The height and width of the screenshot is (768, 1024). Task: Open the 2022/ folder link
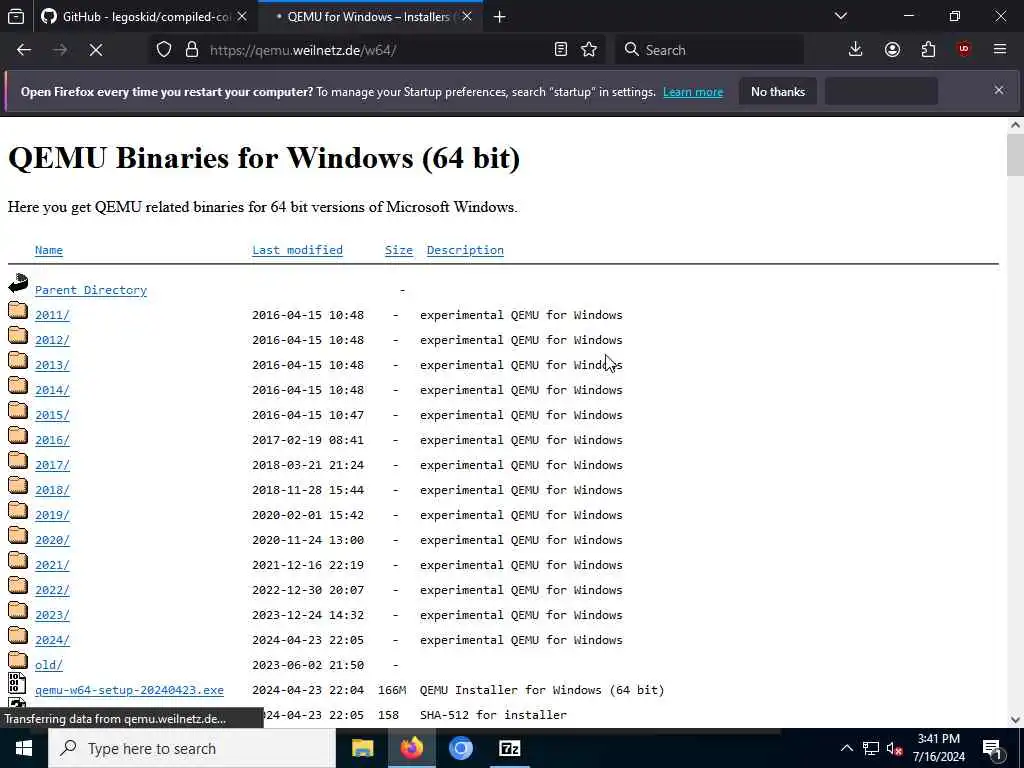[52, 590]
